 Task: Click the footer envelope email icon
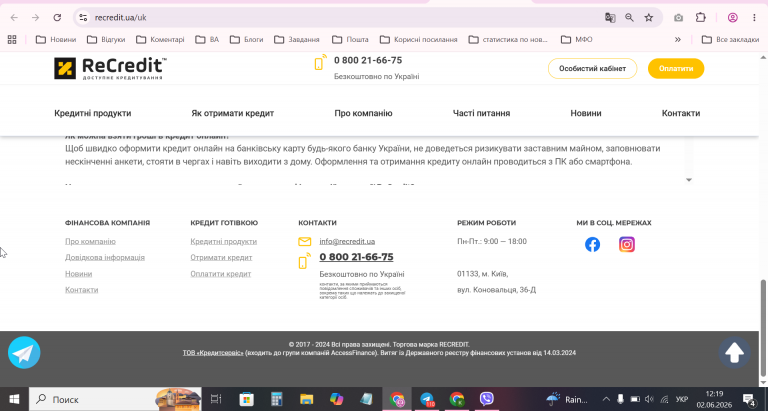(x=304, y=242)
